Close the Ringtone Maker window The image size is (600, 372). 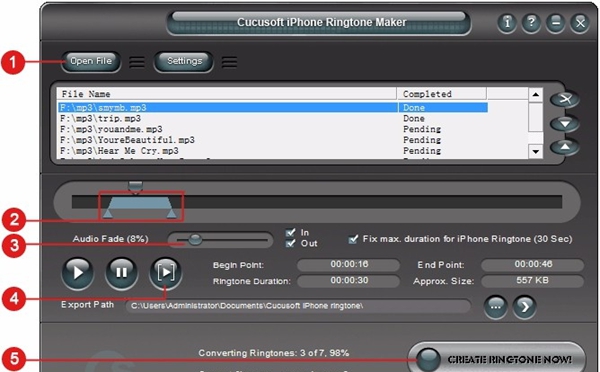pos(580,23)
